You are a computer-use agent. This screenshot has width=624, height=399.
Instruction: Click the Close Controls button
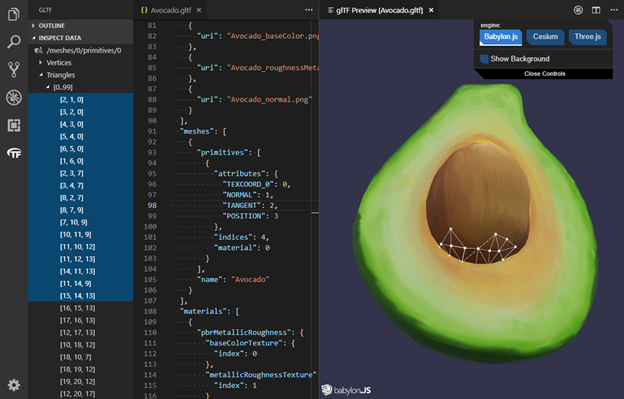click(544, 74)
